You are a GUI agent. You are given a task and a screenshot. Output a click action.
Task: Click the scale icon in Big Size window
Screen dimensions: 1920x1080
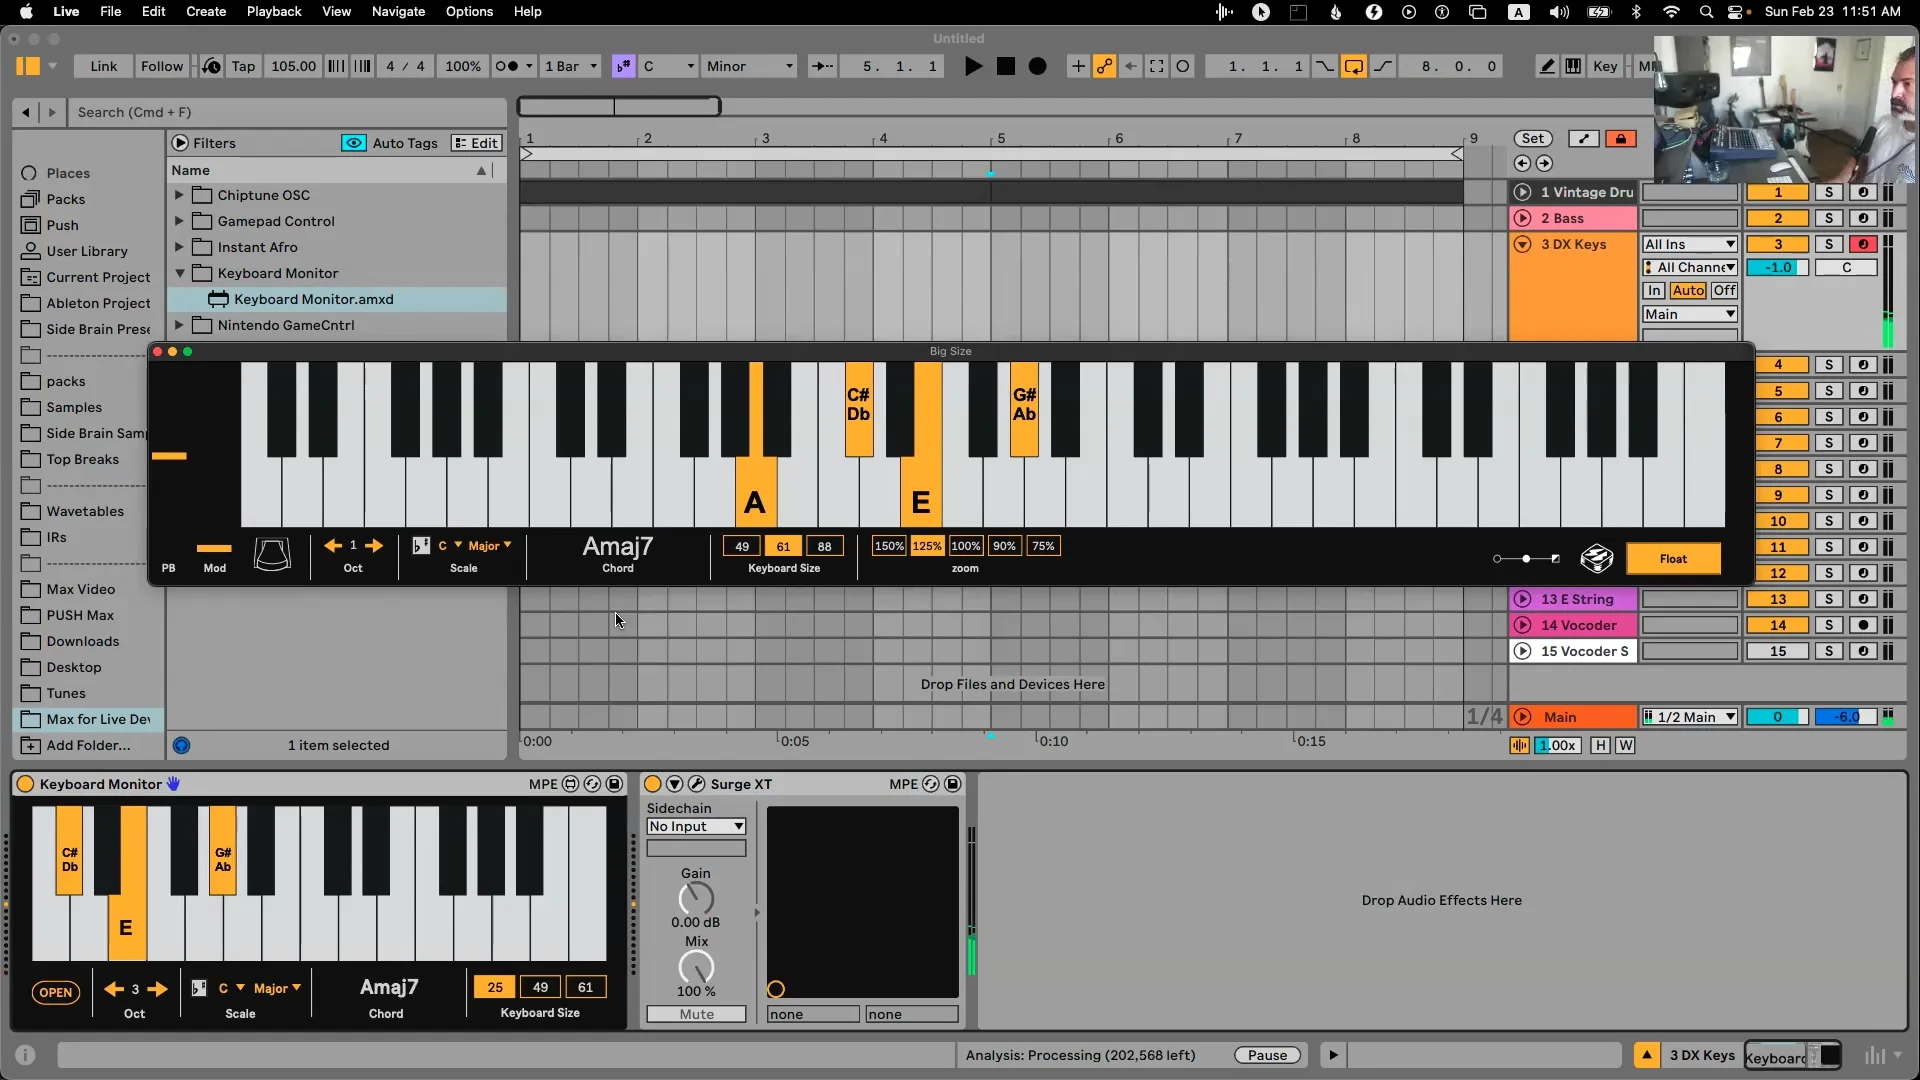(x=421, y=546)
